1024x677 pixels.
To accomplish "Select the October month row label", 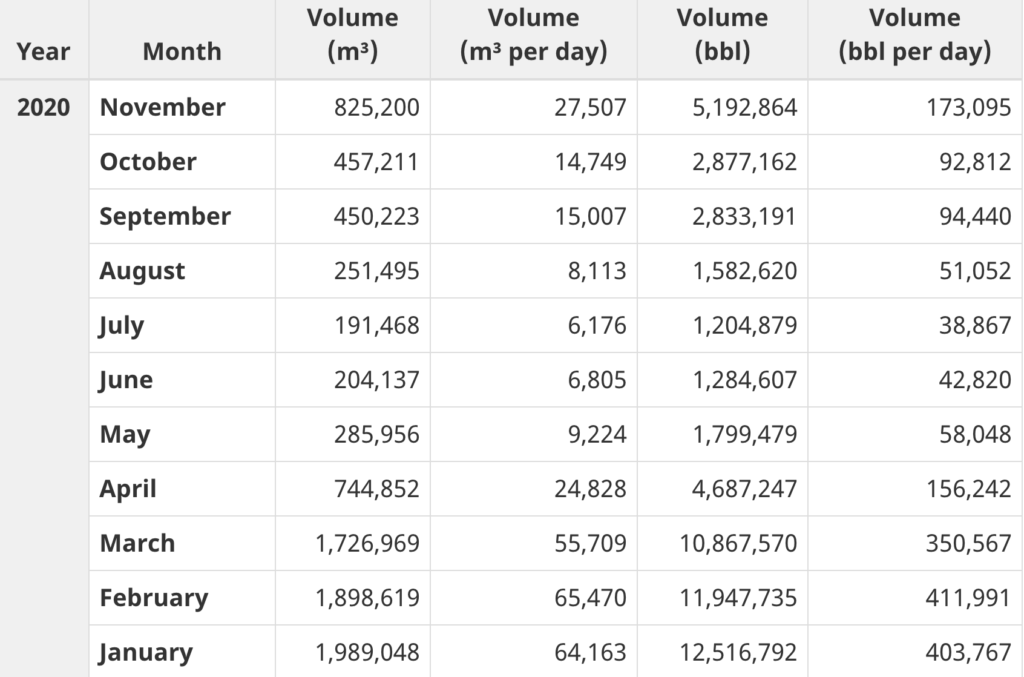I will coord(148,162).
